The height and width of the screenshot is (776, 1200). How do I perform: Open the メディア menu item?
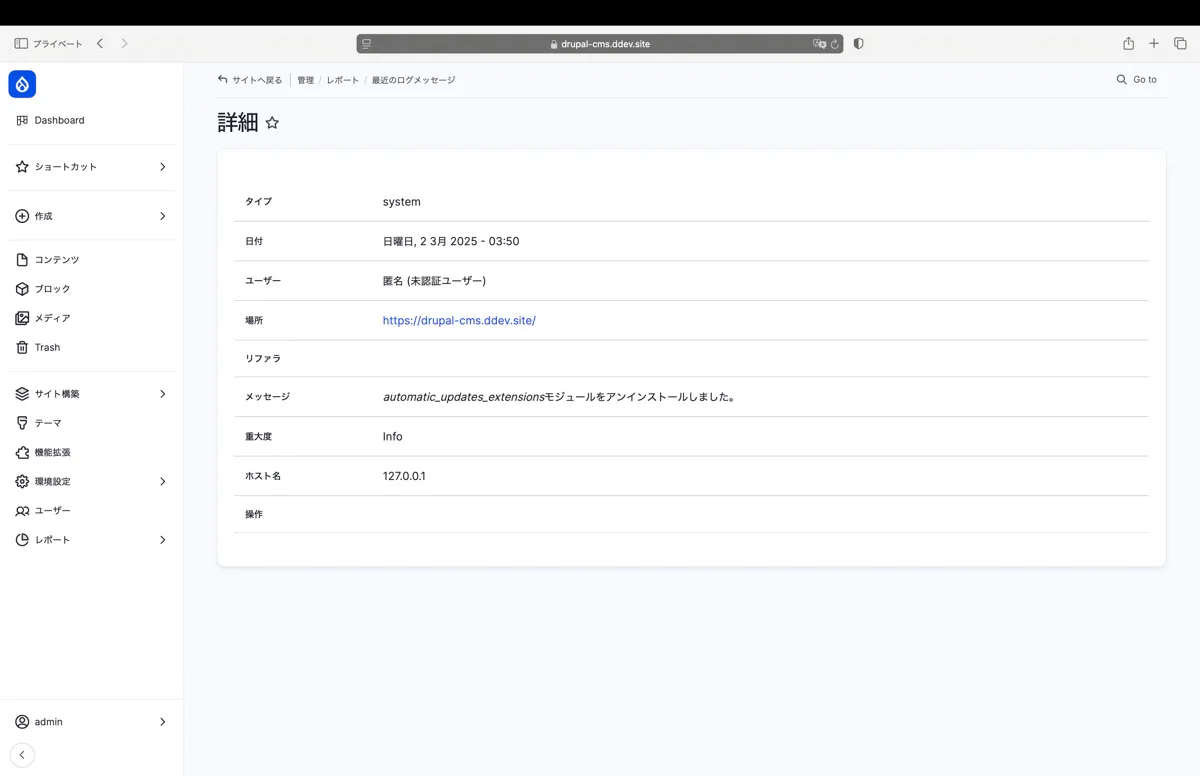click(x=92, y=318)
